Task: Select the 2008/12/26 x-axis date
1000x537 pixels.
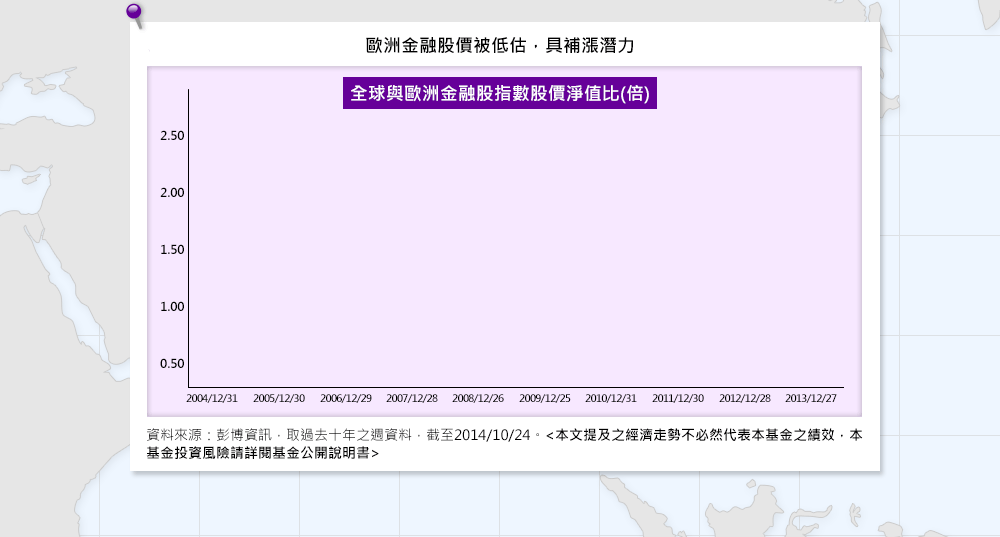Action: pyautogui.click(x=478, y=398)
